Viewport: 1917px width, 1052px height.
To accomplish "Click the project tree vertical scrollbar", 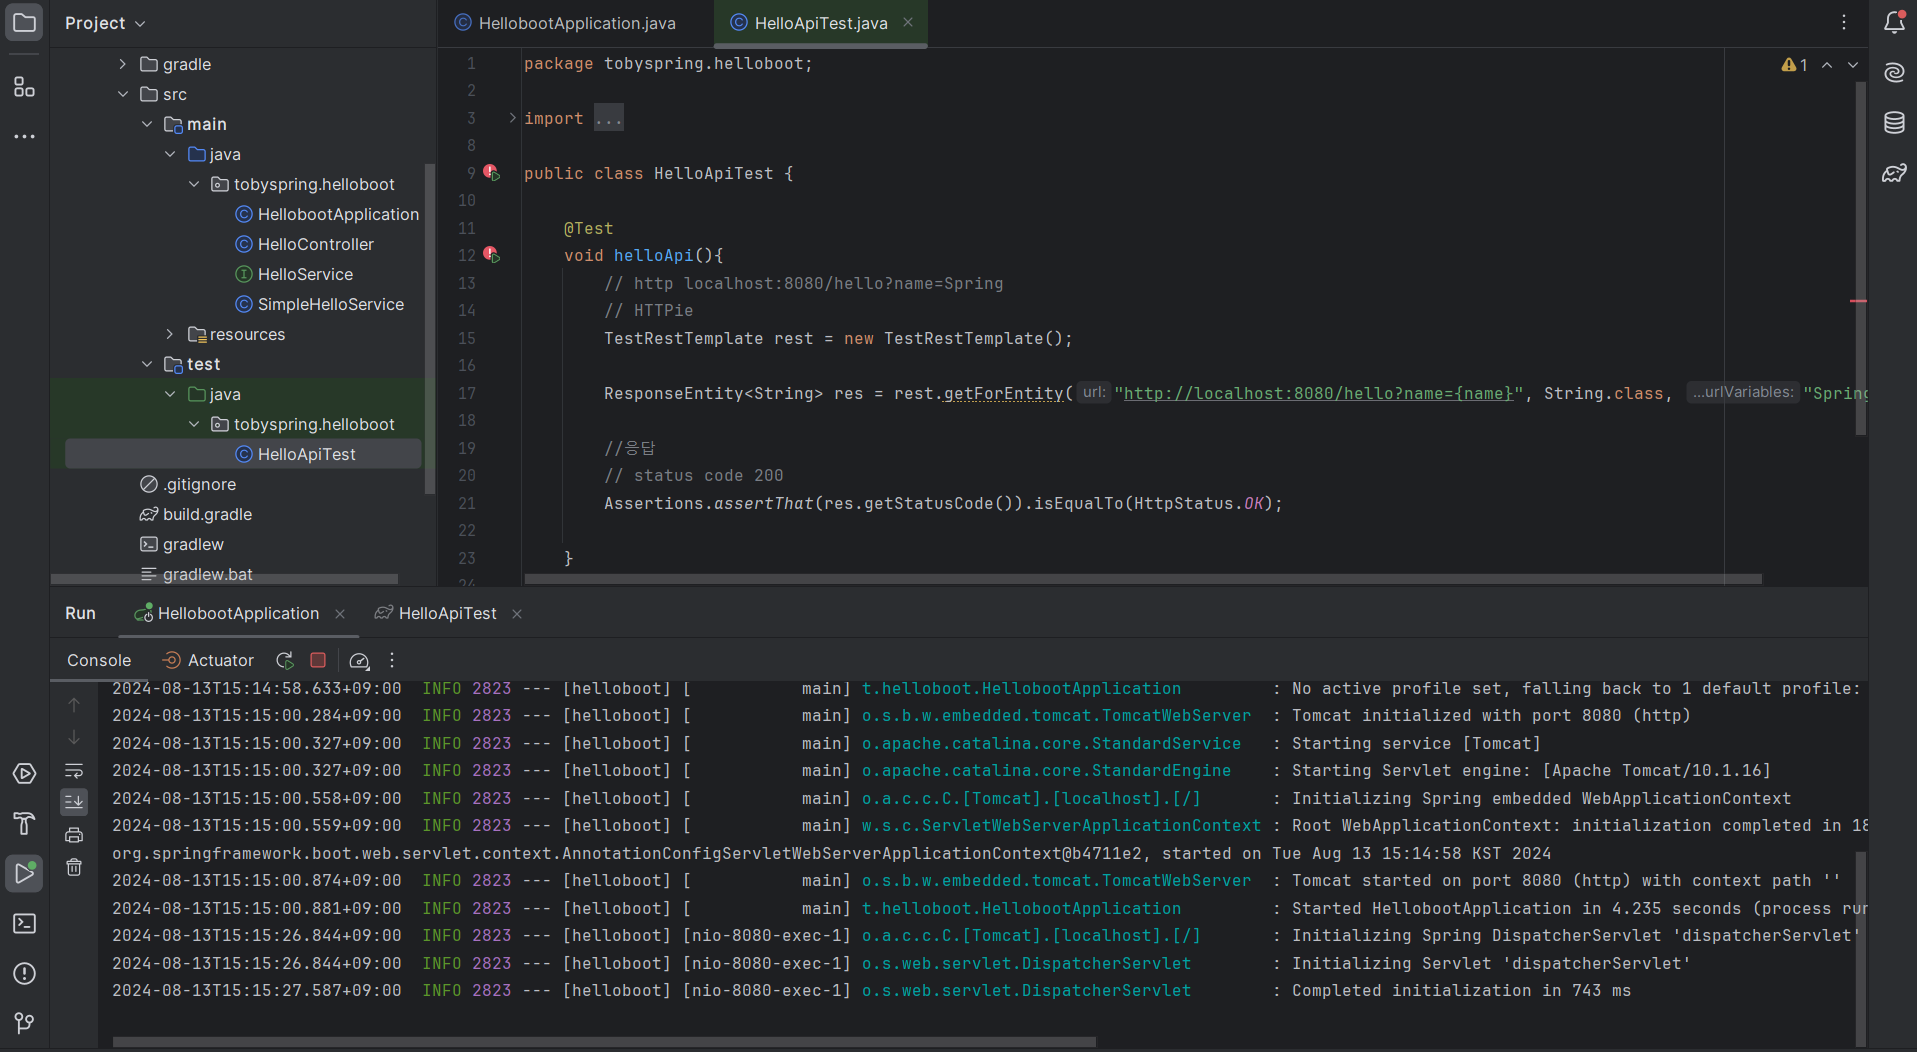I will pos(430,330).
